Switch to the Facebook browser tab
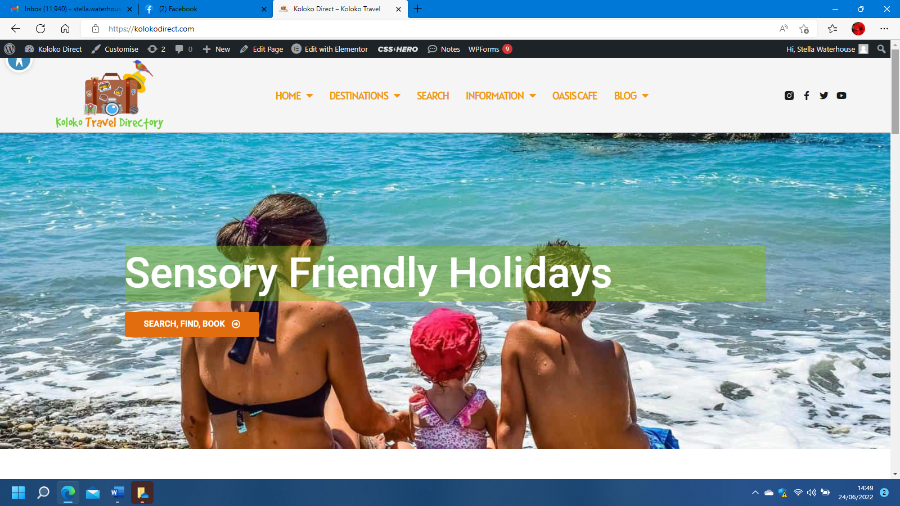The height and width of the screenshot is (506, 900). 205,9
